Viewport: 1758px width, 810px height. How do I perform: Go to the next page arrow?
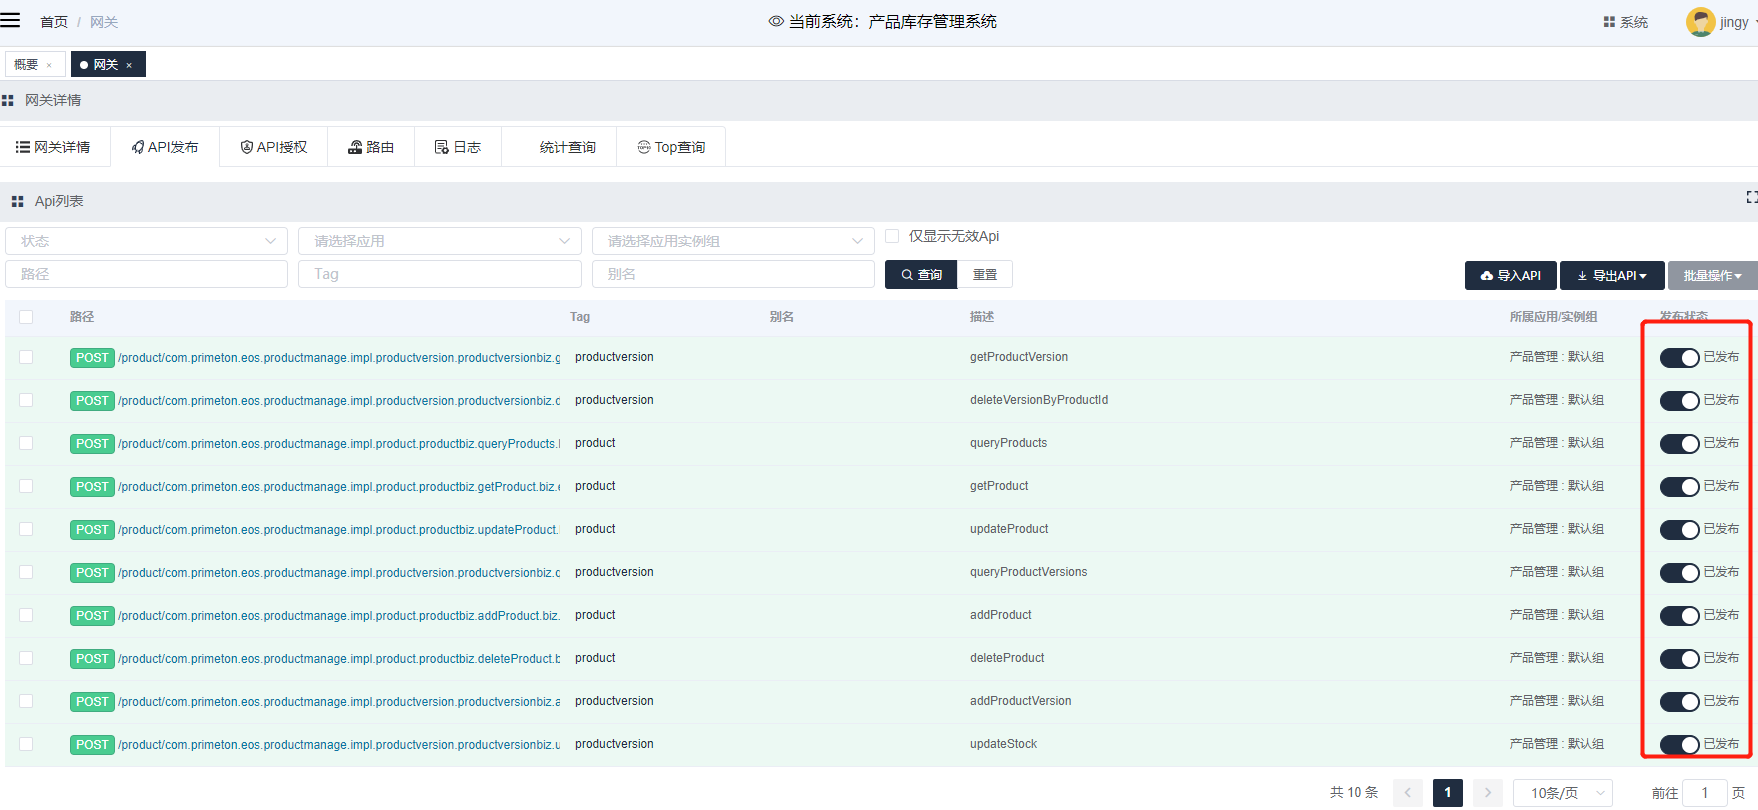click(x=1487, y=793)
